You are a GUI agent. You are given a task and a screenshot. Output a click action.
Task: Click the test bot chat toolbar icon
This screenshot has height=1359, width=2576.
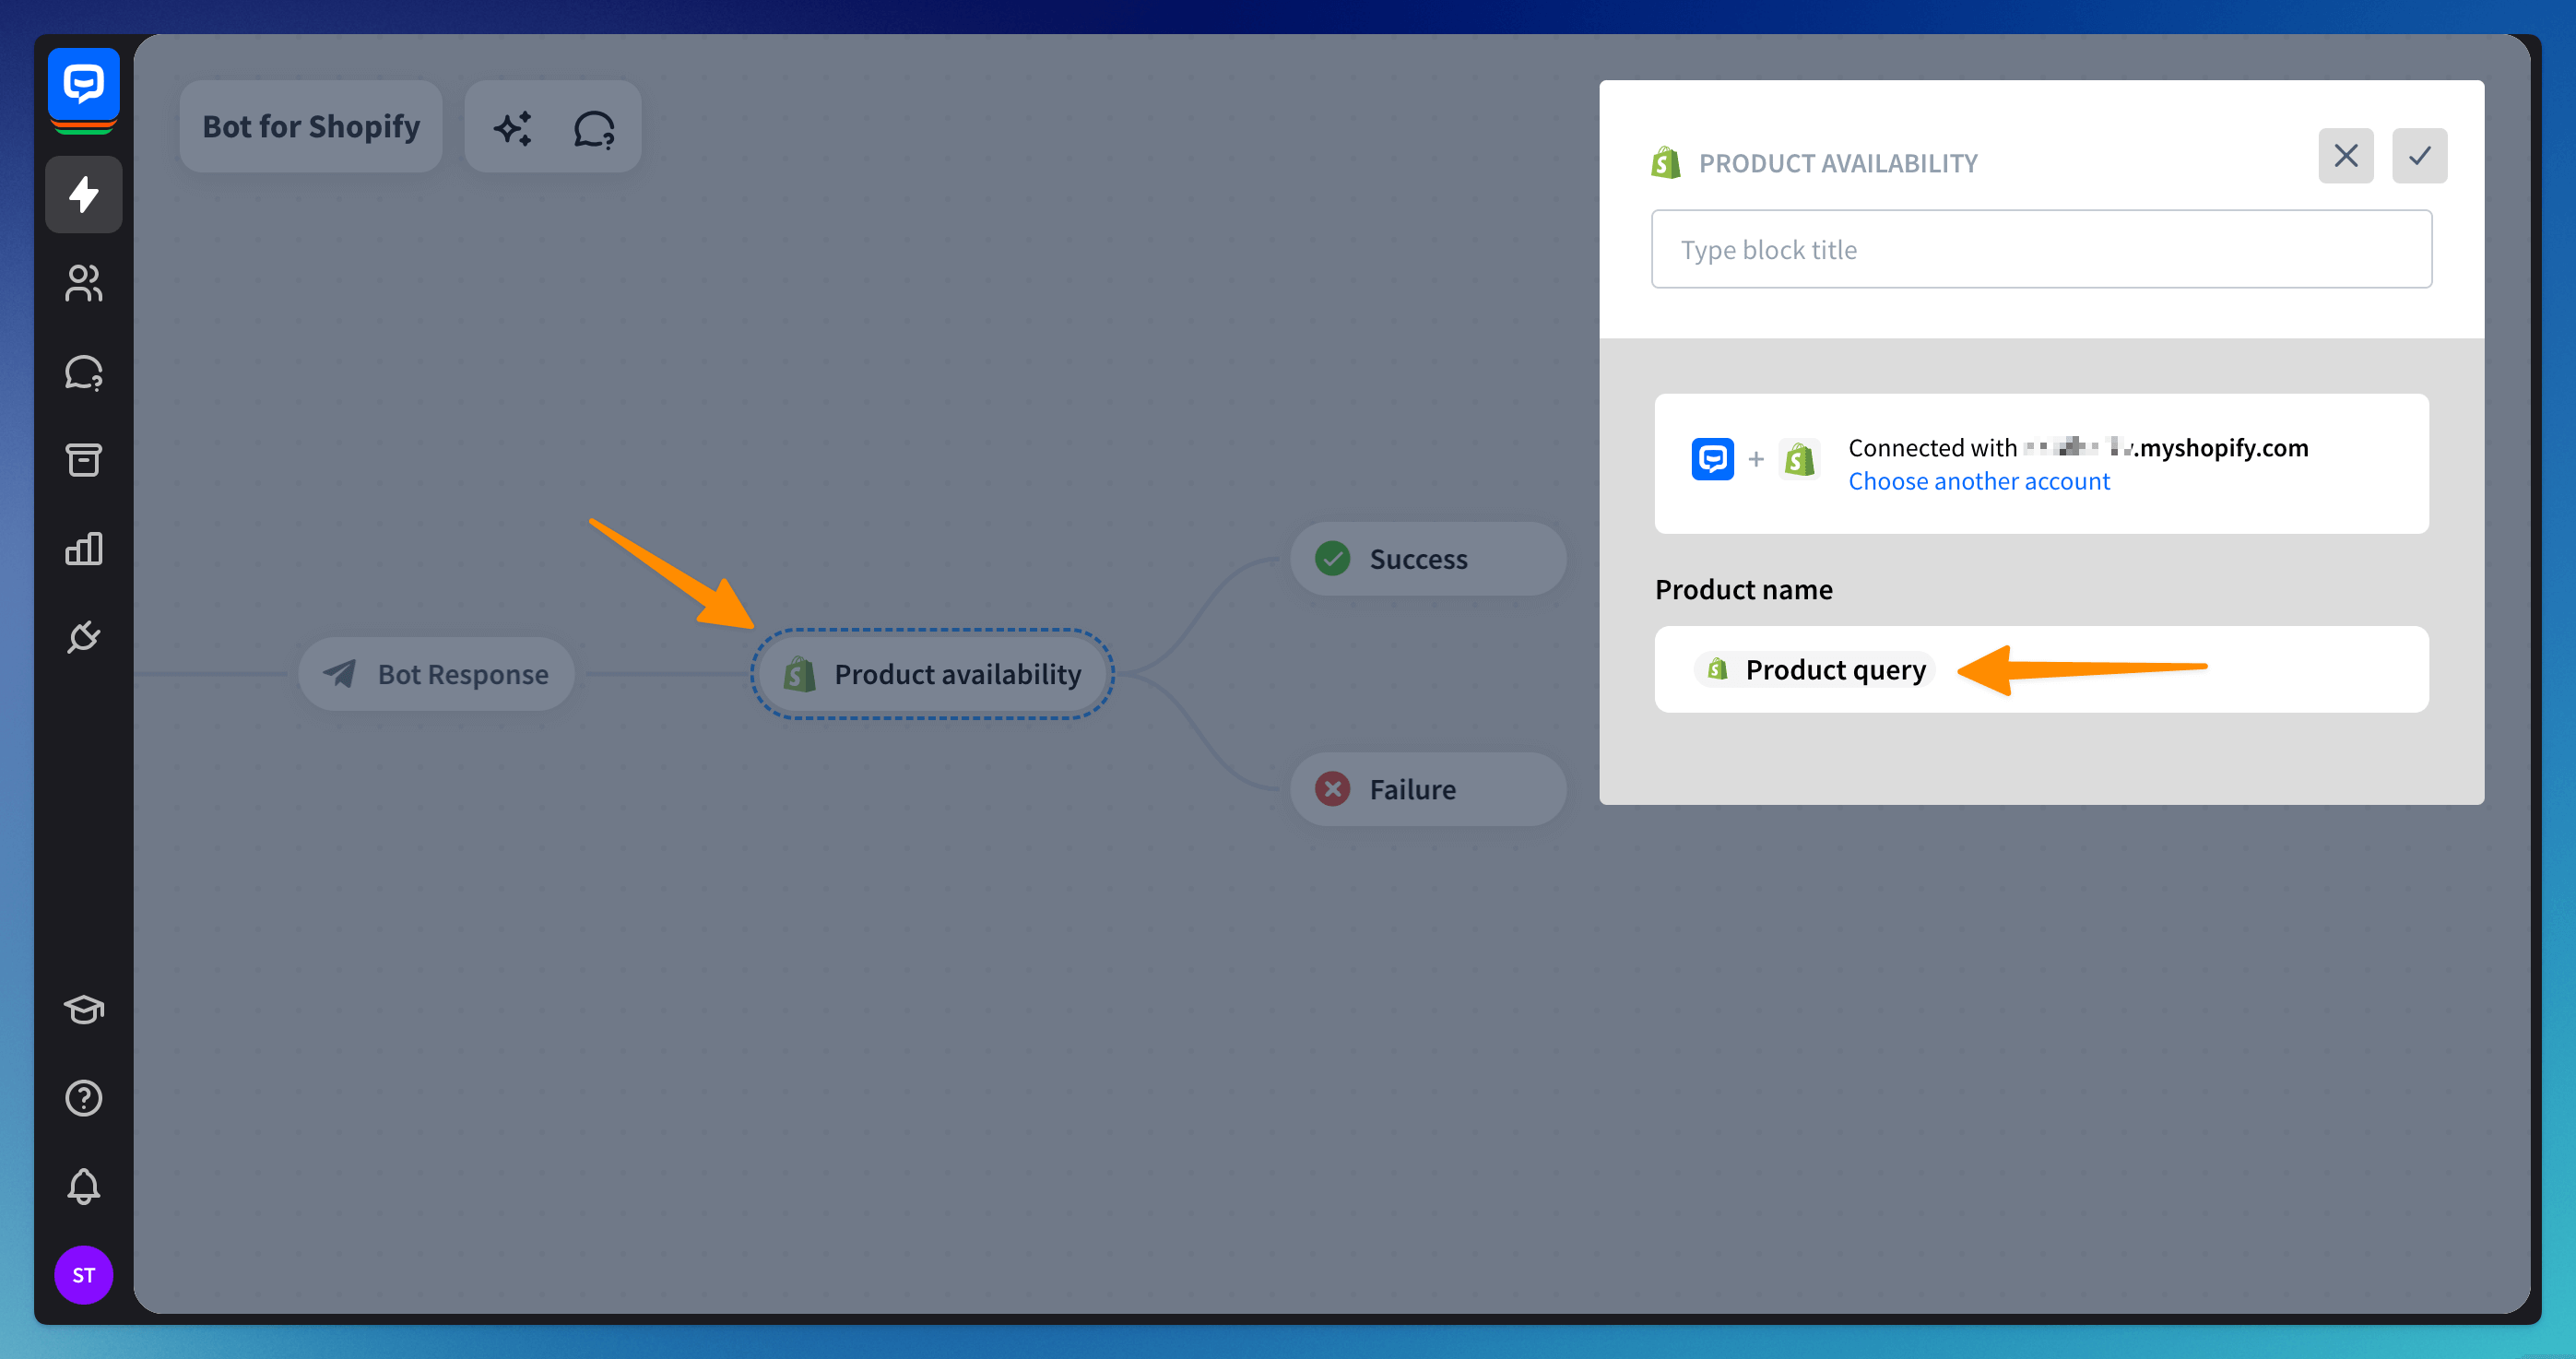point(594,128)
